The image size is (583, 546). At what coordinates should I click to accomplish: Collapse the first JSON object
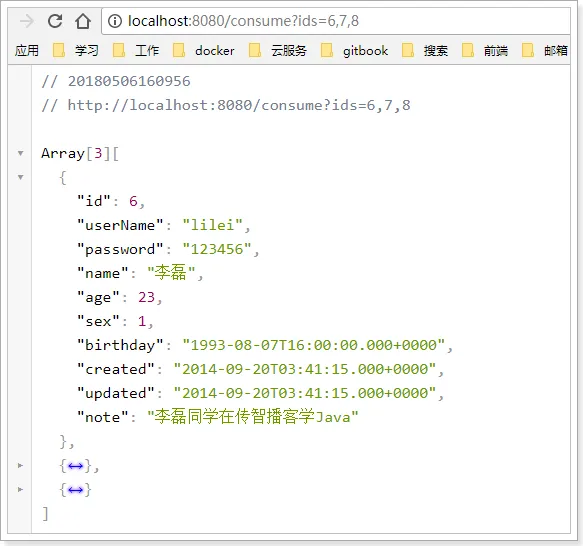point(21,177)
